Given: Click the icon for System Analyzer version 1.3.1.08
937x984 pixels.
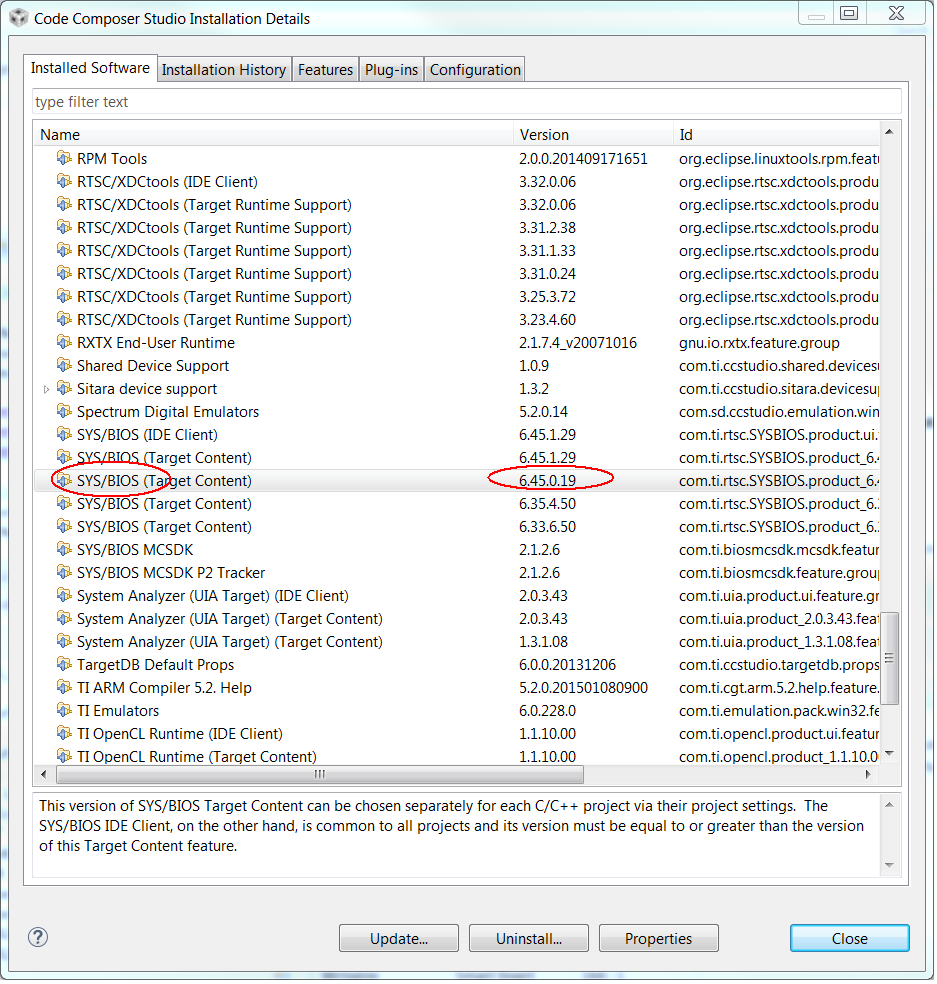Looking at the screenshot, I should coord(64,642).
